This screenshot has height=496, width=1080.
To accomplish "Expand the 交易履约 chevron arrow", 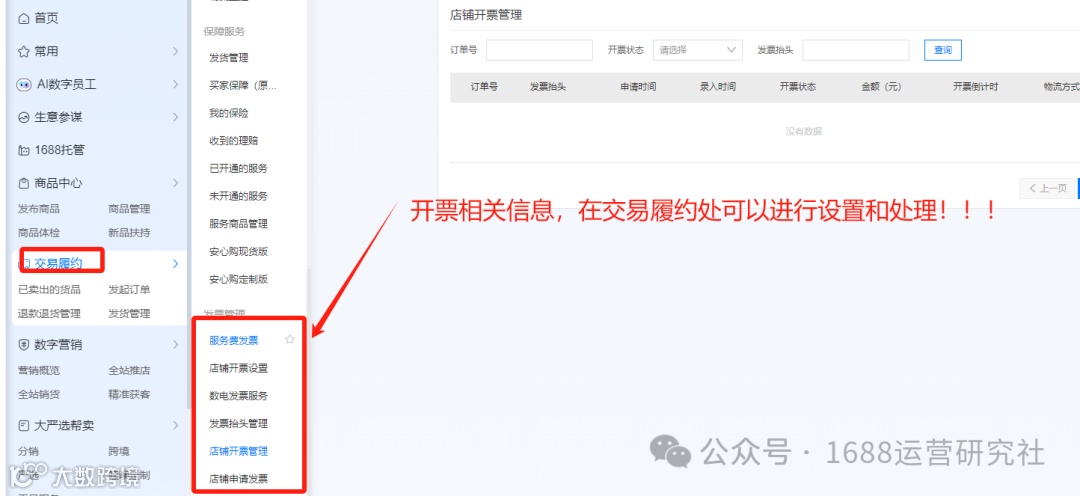I will (176, 264).
